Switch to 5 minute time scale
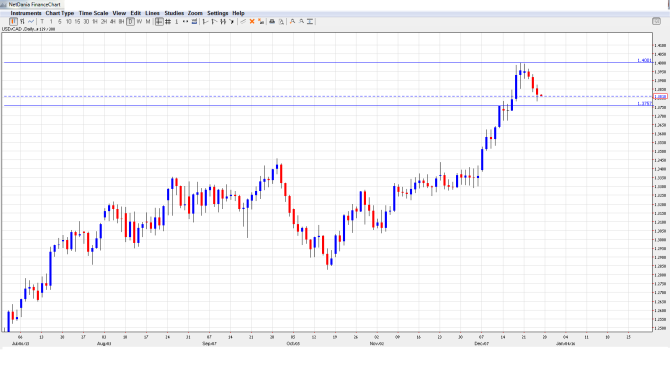670x377 pixels. click(x=59, y=21)
